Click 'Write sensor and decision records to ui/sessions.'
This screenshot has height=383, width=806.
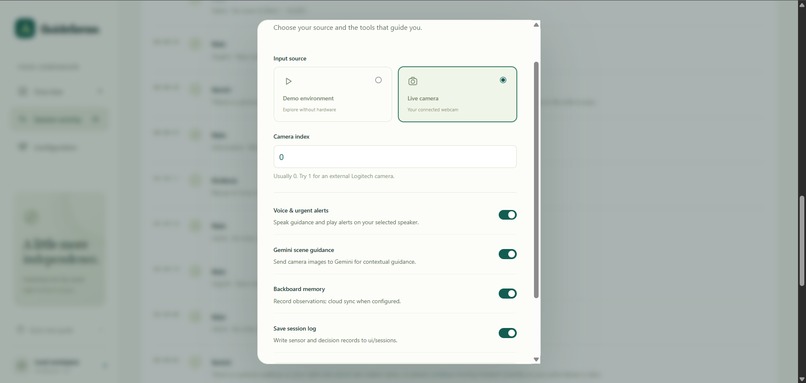click(335, 340)
